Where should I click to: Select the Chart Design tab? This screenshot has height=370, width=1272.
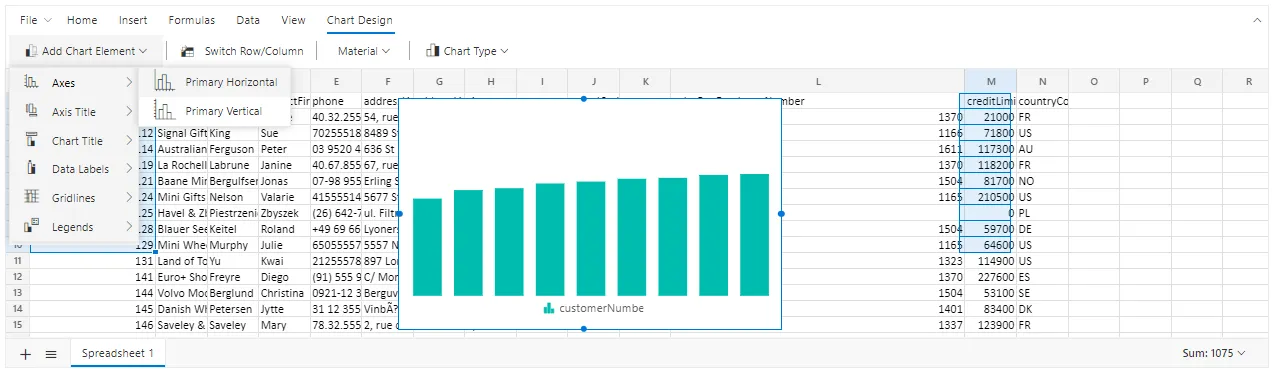click(x=360, y=20)
